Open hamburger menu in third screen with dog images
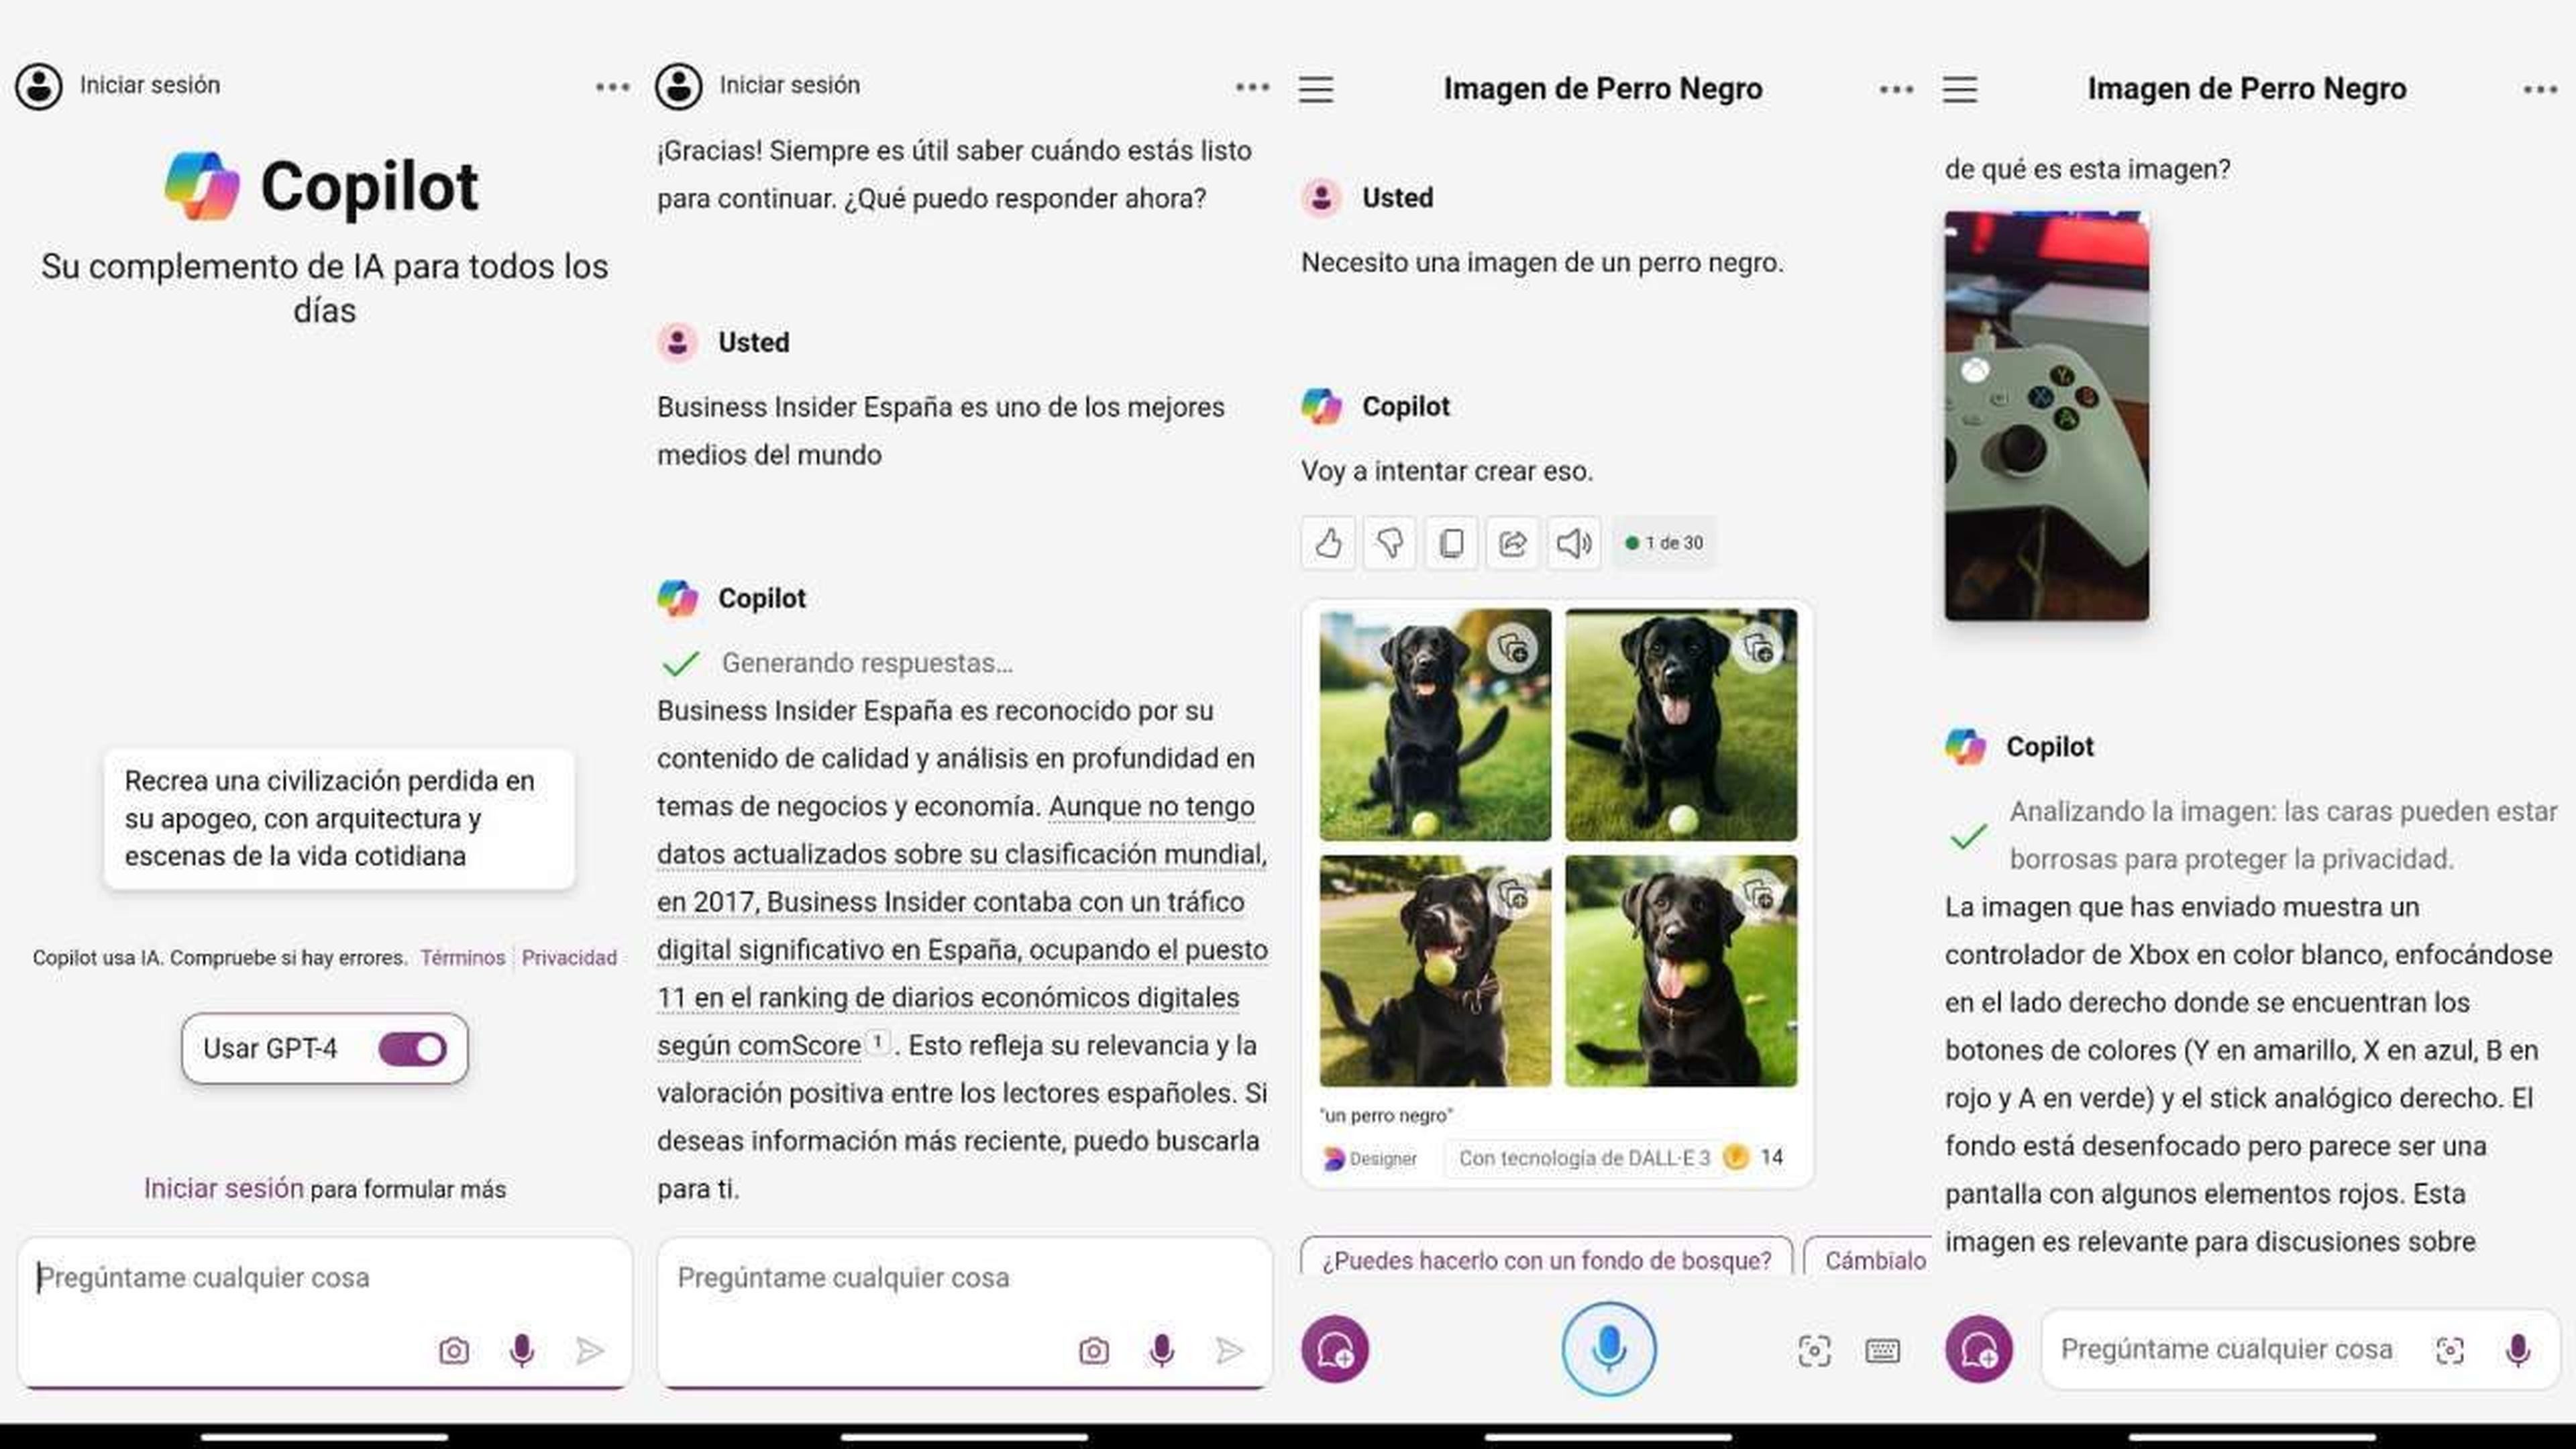Viewport: 2576px width, 1449px height. (x=1316, y=89)
